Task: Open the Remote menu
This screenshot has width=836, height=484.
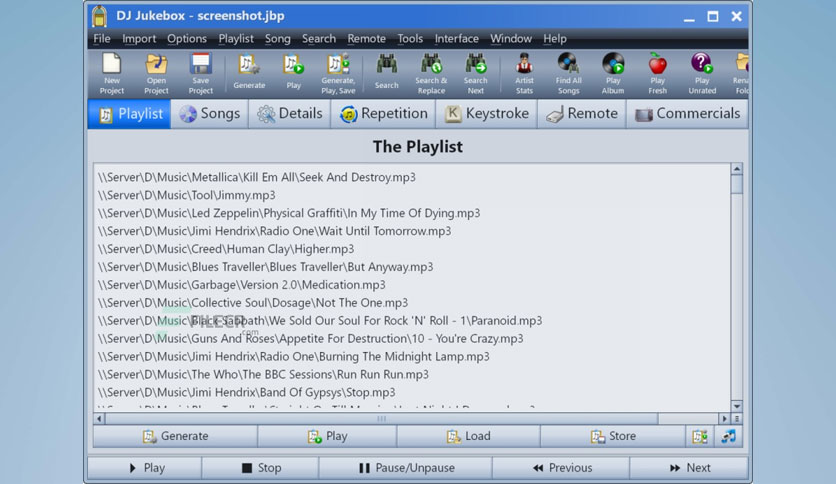Action: 366,39
